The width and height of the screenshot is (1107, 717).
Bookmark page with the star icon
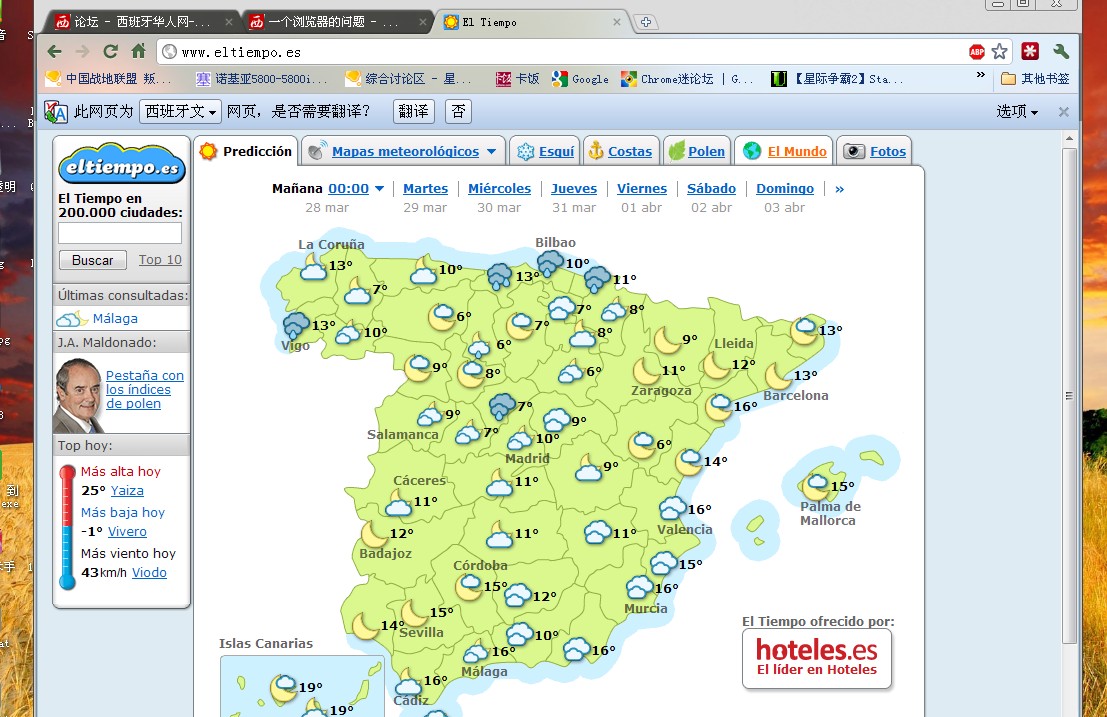pos(999,52)
